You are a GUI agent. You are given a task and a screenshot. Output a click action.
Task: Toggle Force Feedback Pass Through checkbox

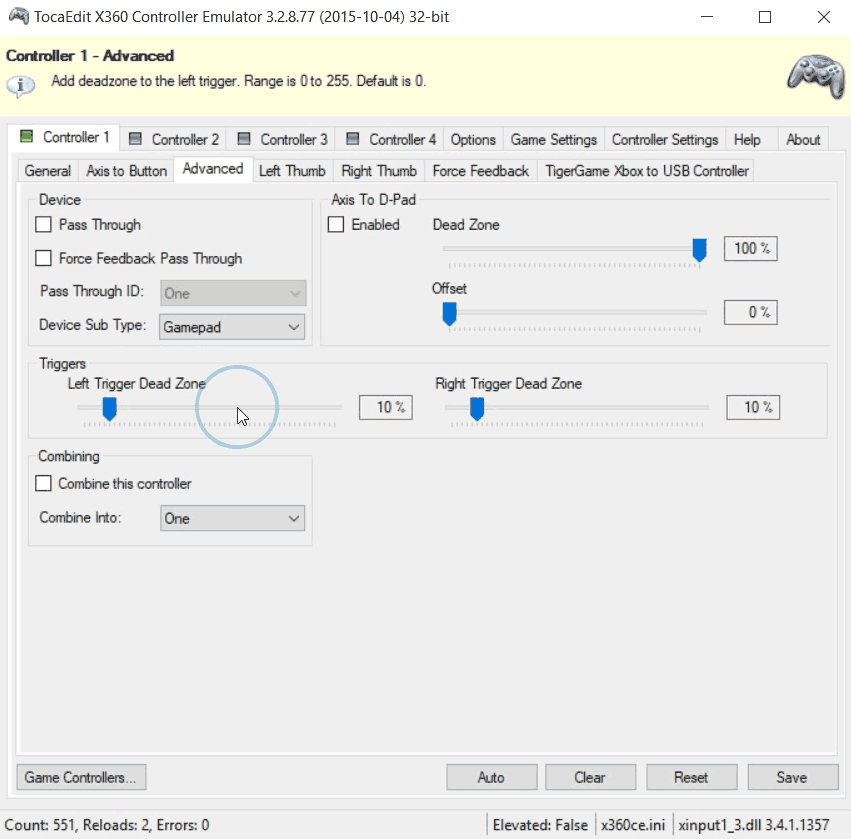click(43, 258)
